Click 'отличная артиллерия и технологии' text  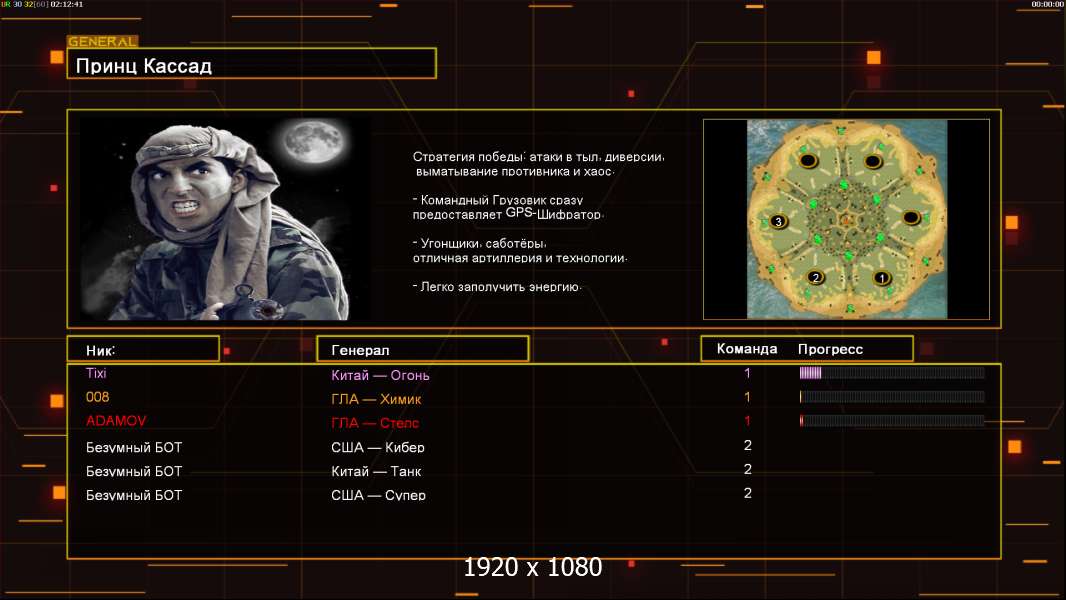point(519,258)
